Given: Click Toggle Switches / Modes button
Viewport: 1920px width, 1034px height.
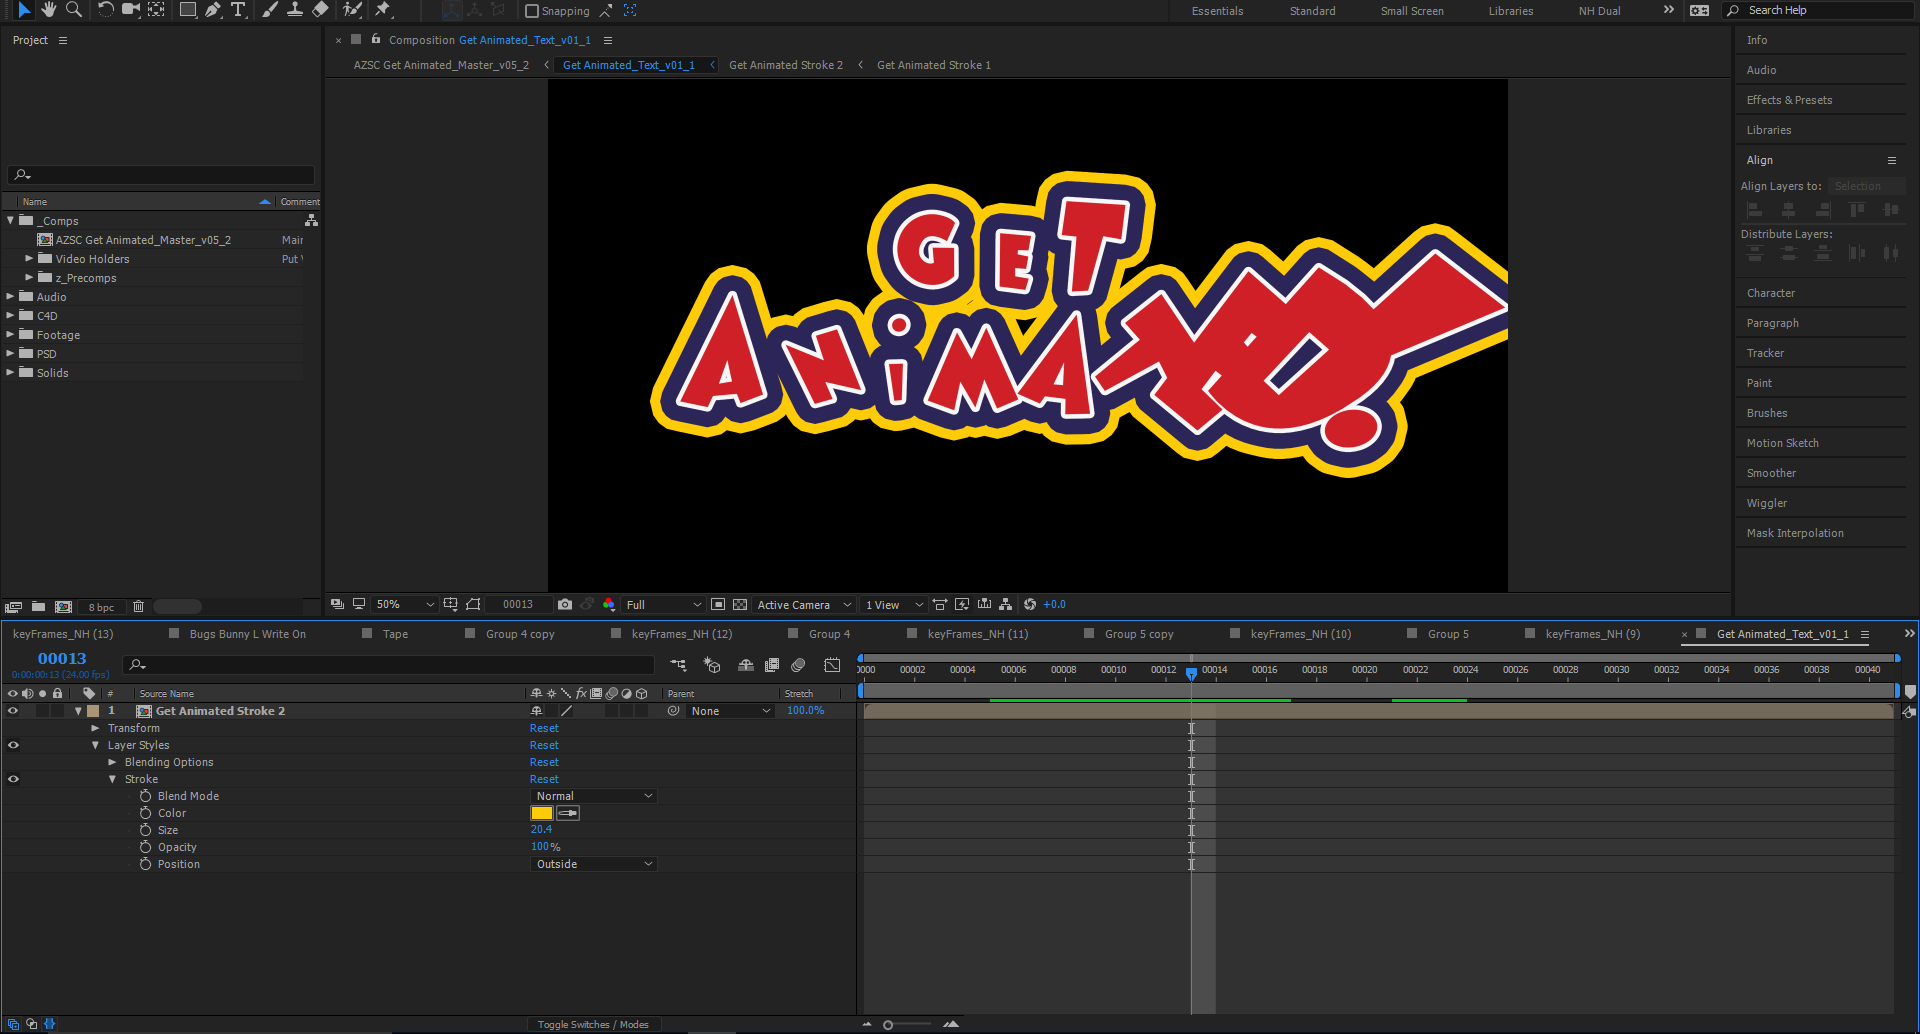Looking at the screenshot, I should point(593,1024).
